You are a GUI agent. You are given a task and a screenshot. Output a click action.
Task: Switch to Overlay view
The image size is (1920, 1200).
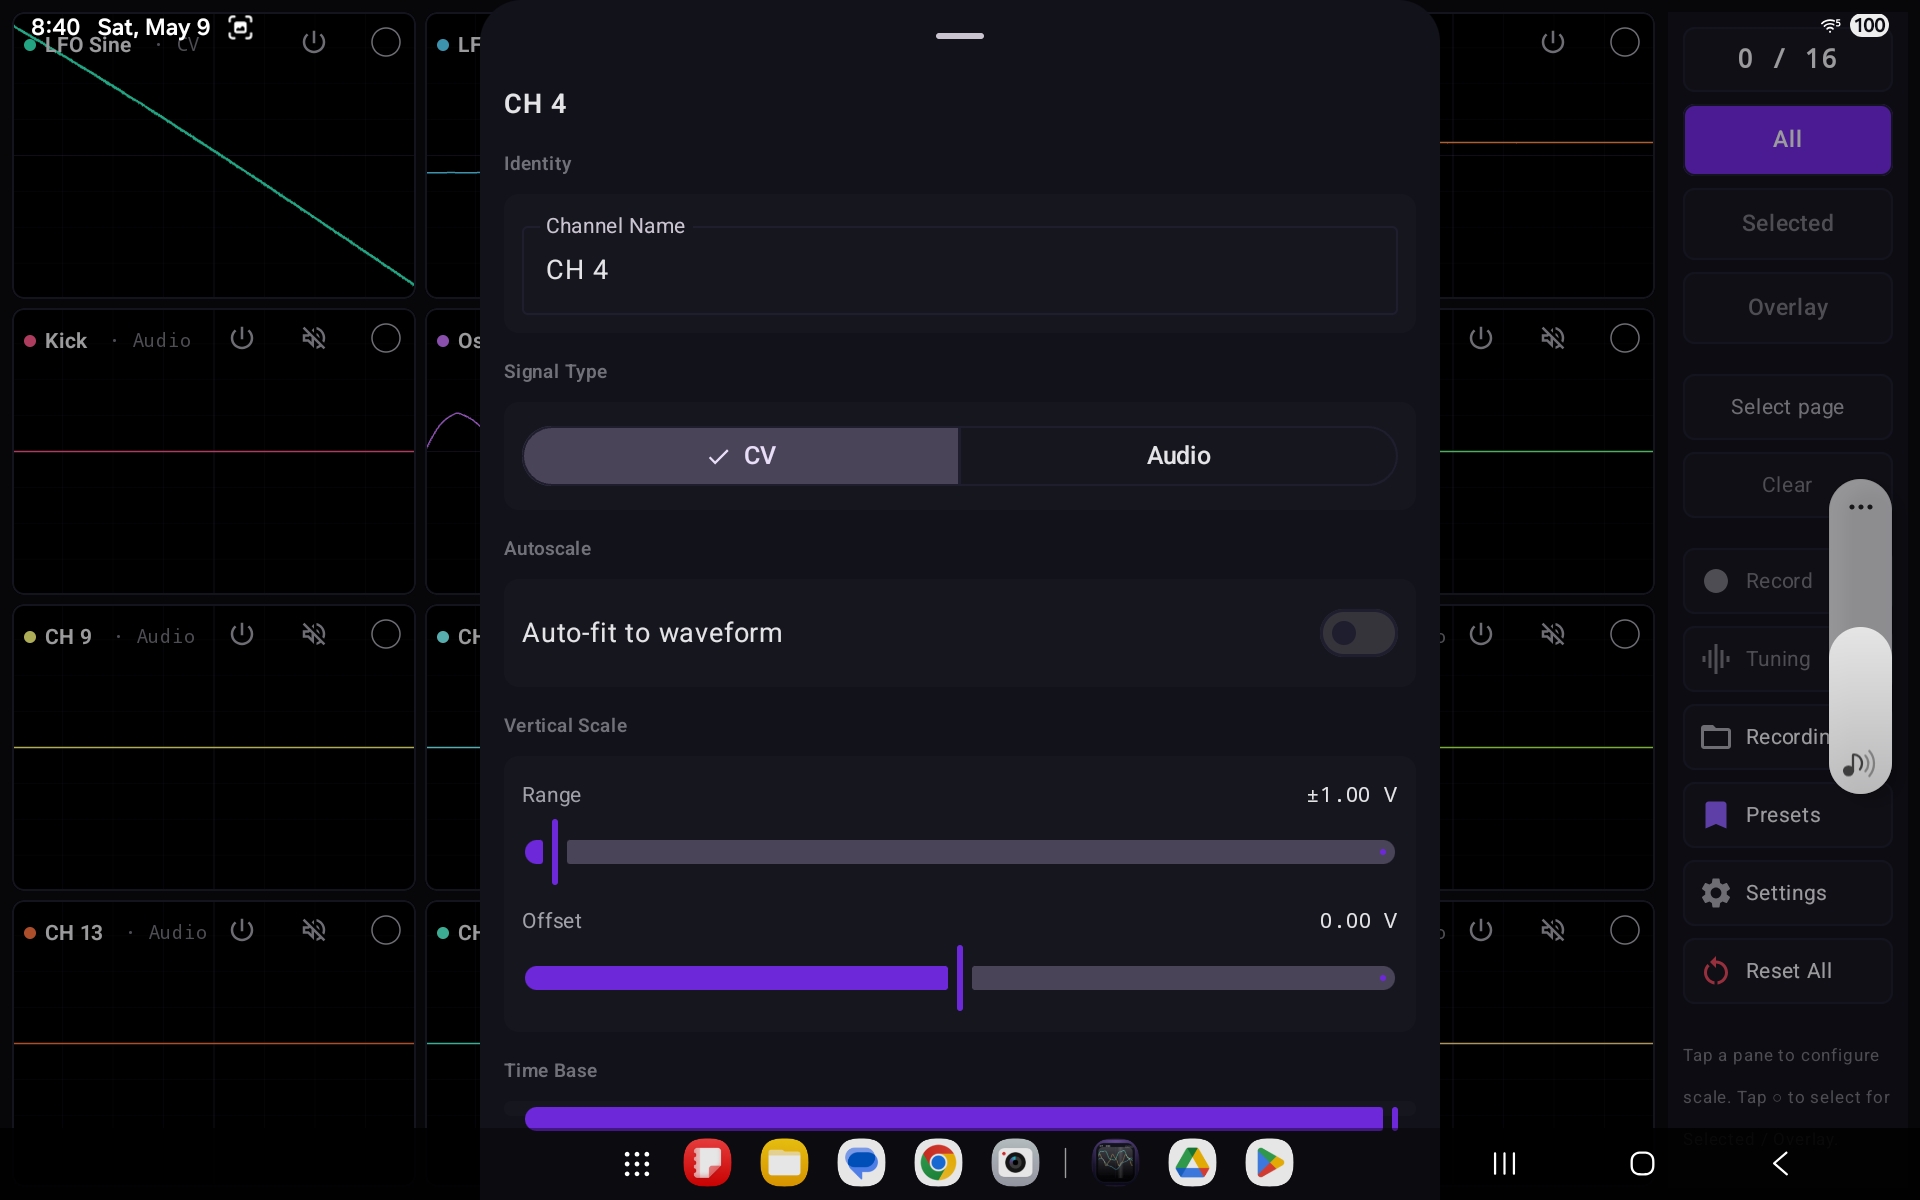tap(1788, 308)
